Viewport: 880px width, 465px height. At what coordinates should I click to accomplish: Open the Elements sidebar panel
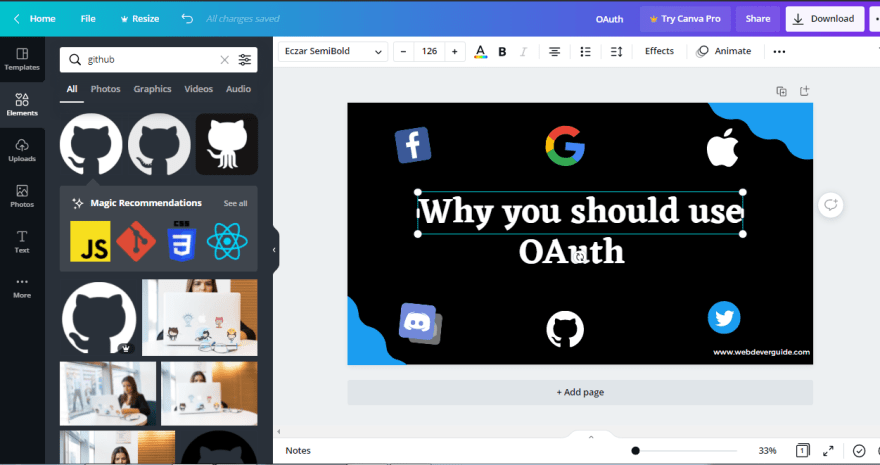point(22,104)
